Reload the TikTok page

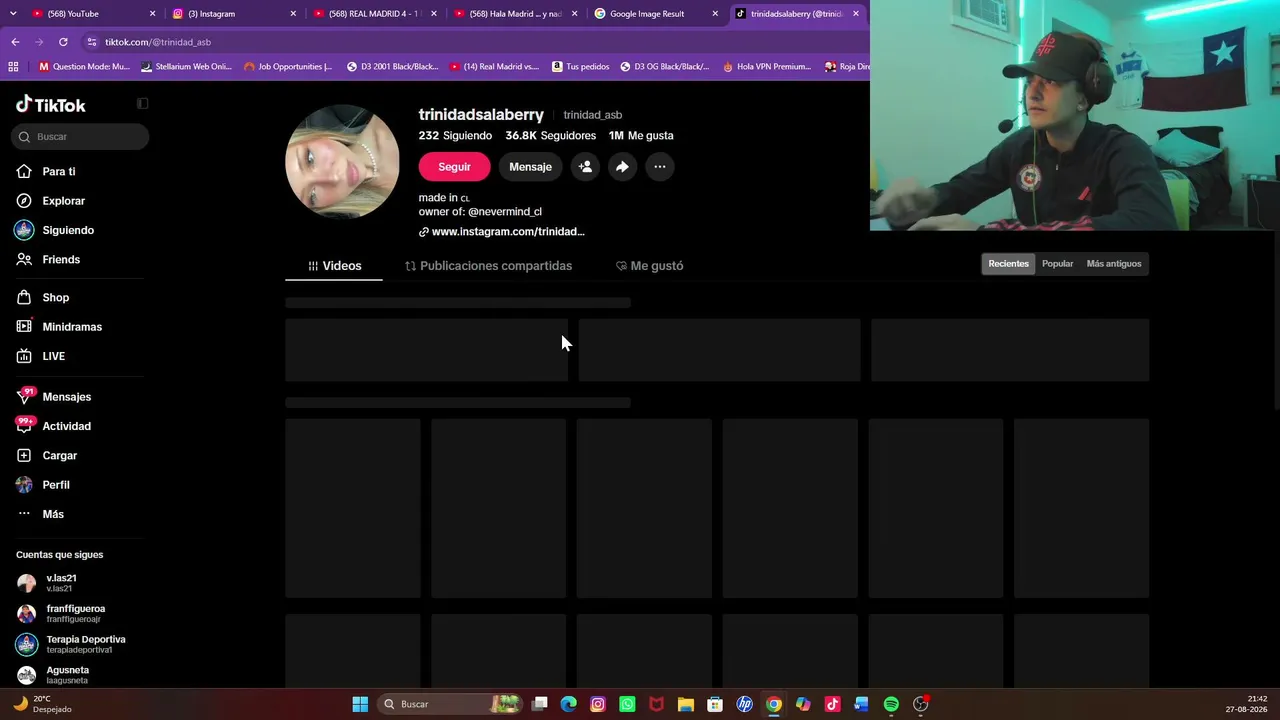pos(63,42)
